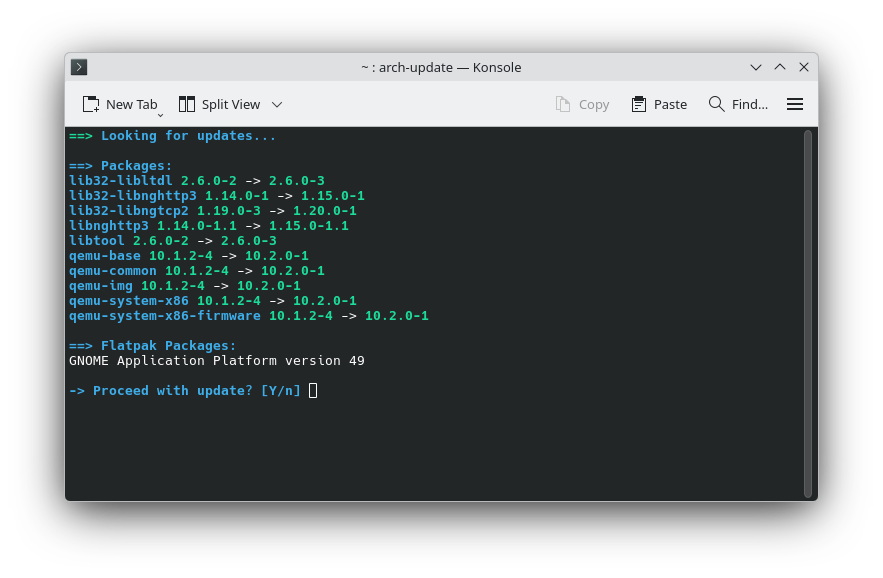Click the terminal's vertical scrollbar

807,312
